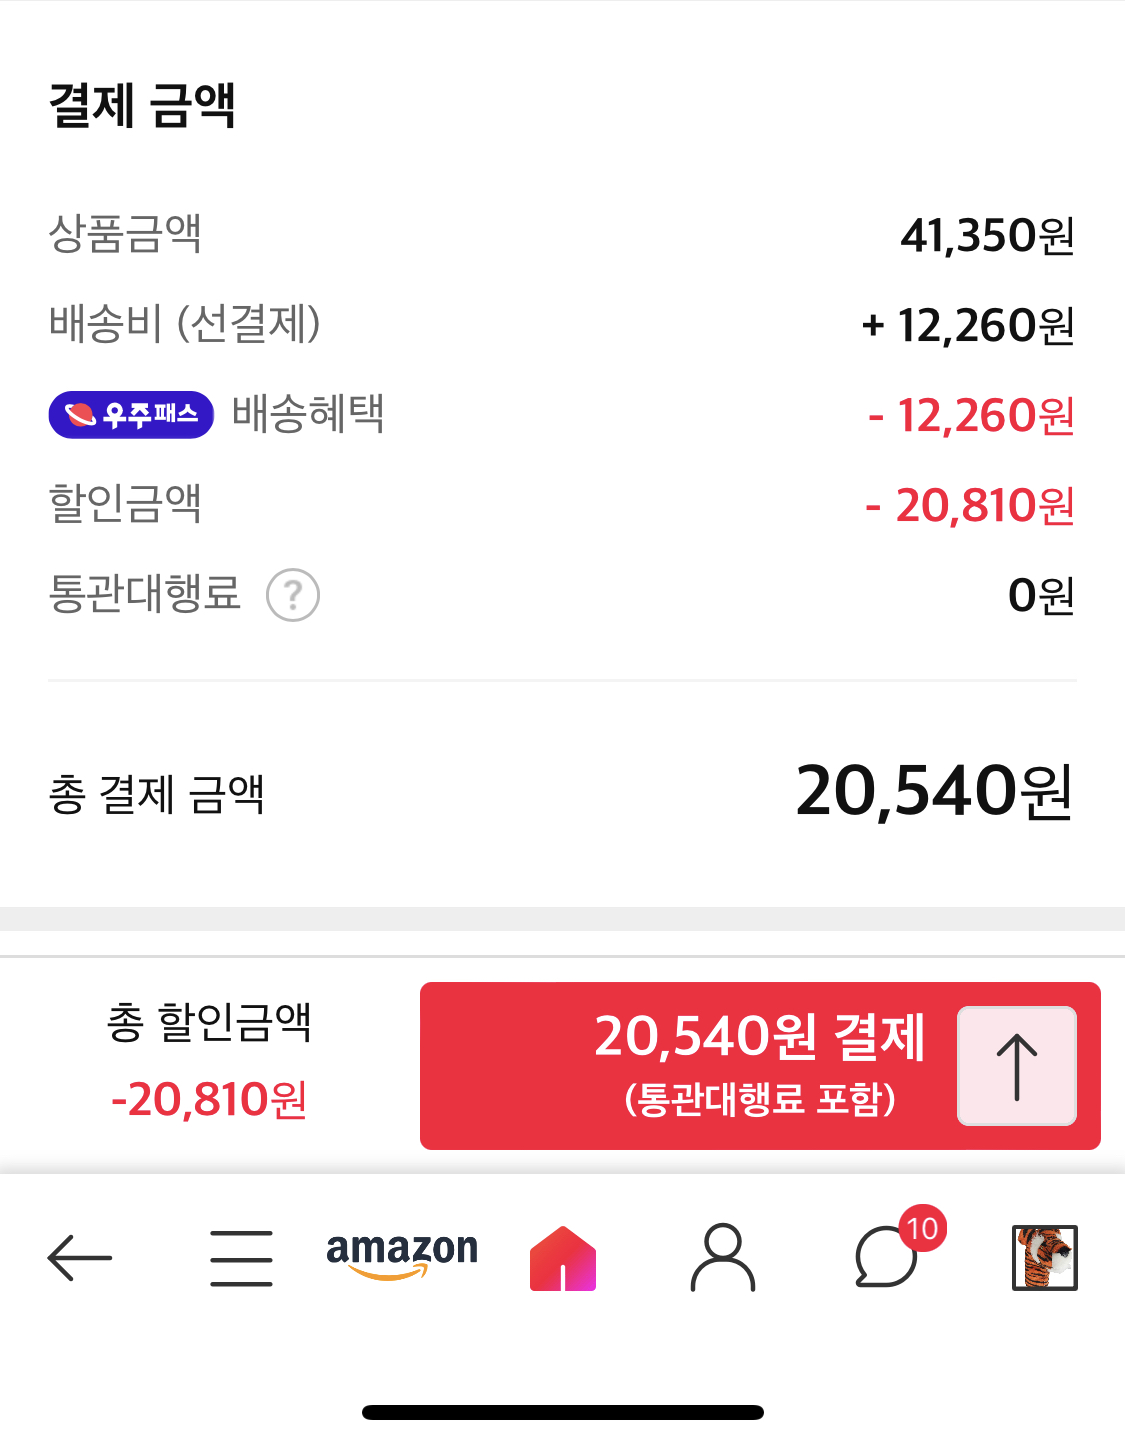1125x1444 pixels.
Task: Tap the 결제 금액 section heading
Action: [142, 106]
